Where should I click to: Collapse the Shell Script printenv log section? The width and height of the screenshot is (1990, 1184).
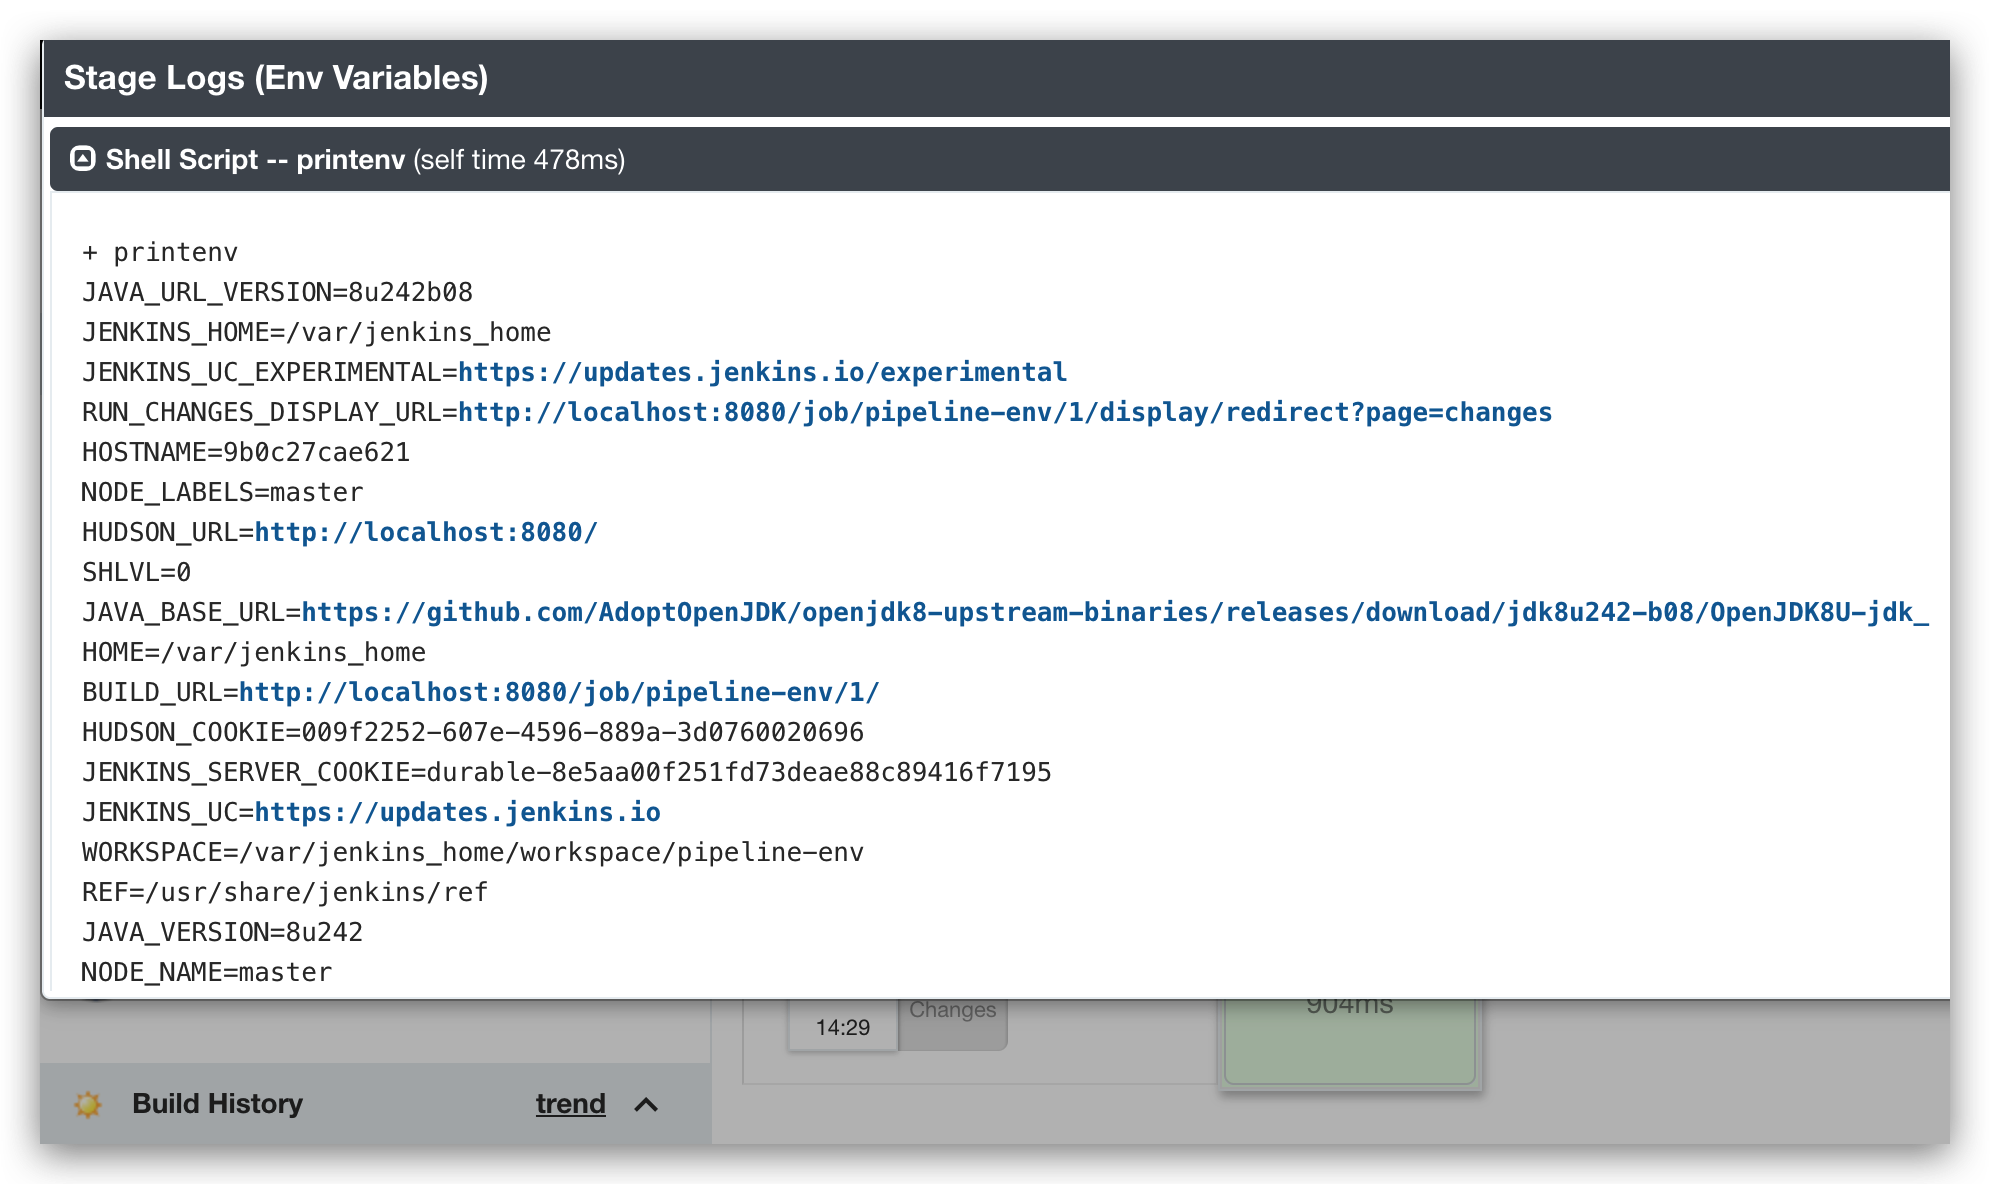(83, 159)
